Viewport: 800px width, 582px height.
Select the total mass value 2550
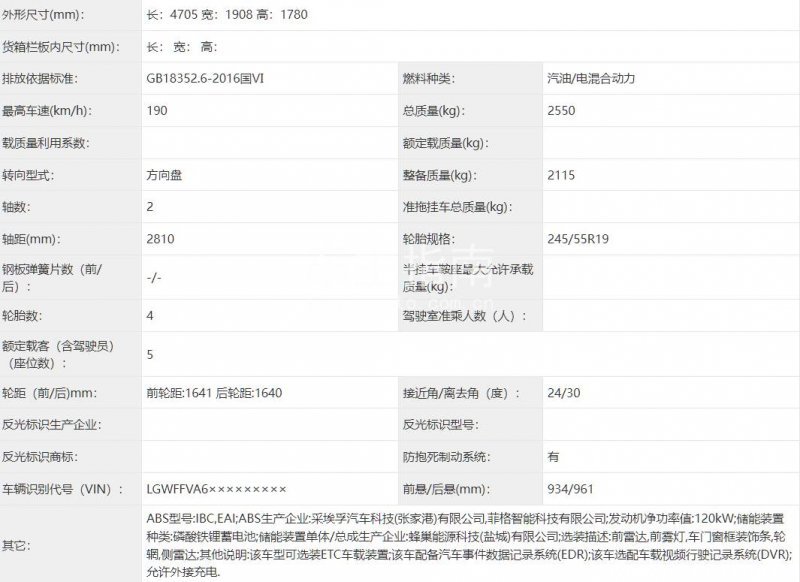coord(563,111)
